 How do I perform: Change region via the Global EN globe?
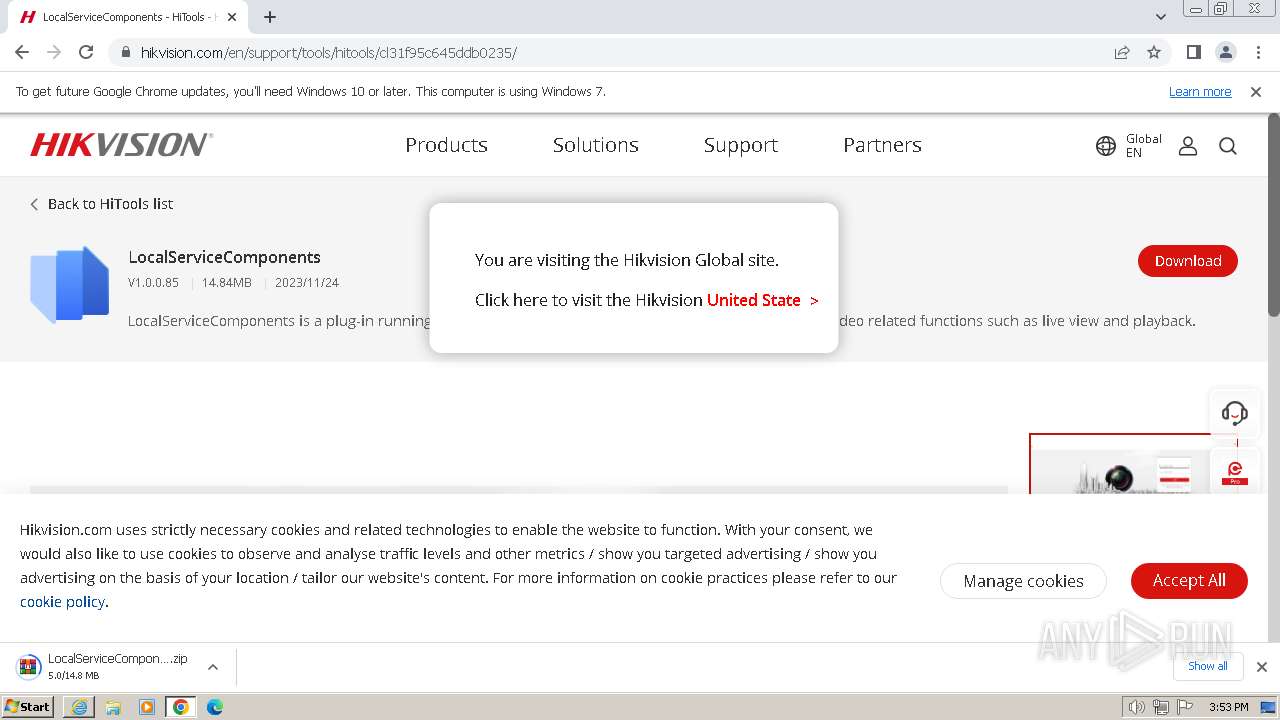tap(1129, 146)
